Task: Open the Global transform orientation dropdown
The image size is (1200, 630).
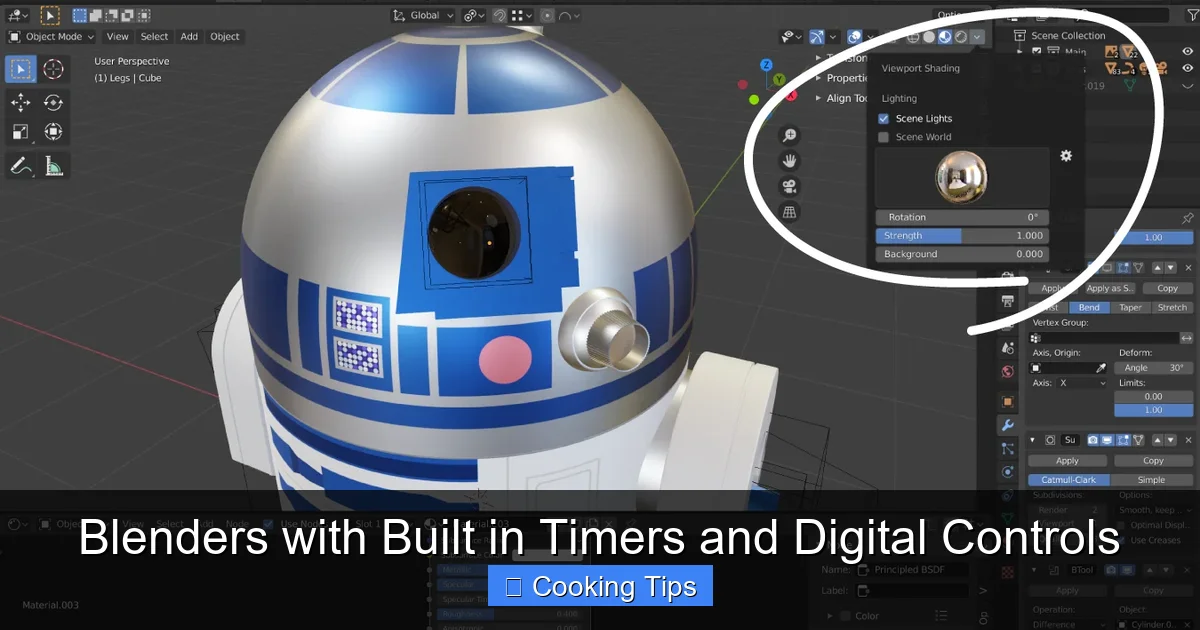Action: [x=421, y=15]
